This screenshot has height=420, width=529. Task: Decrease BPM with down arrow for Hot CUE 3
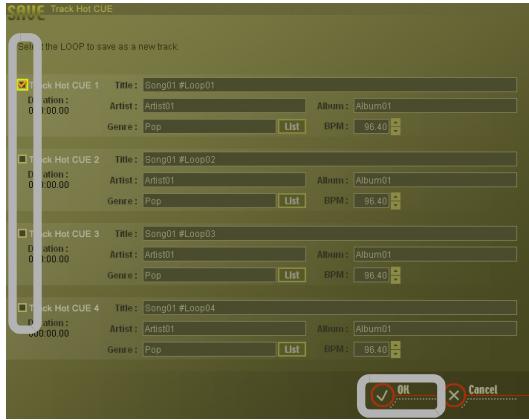[x=395, y=279]
